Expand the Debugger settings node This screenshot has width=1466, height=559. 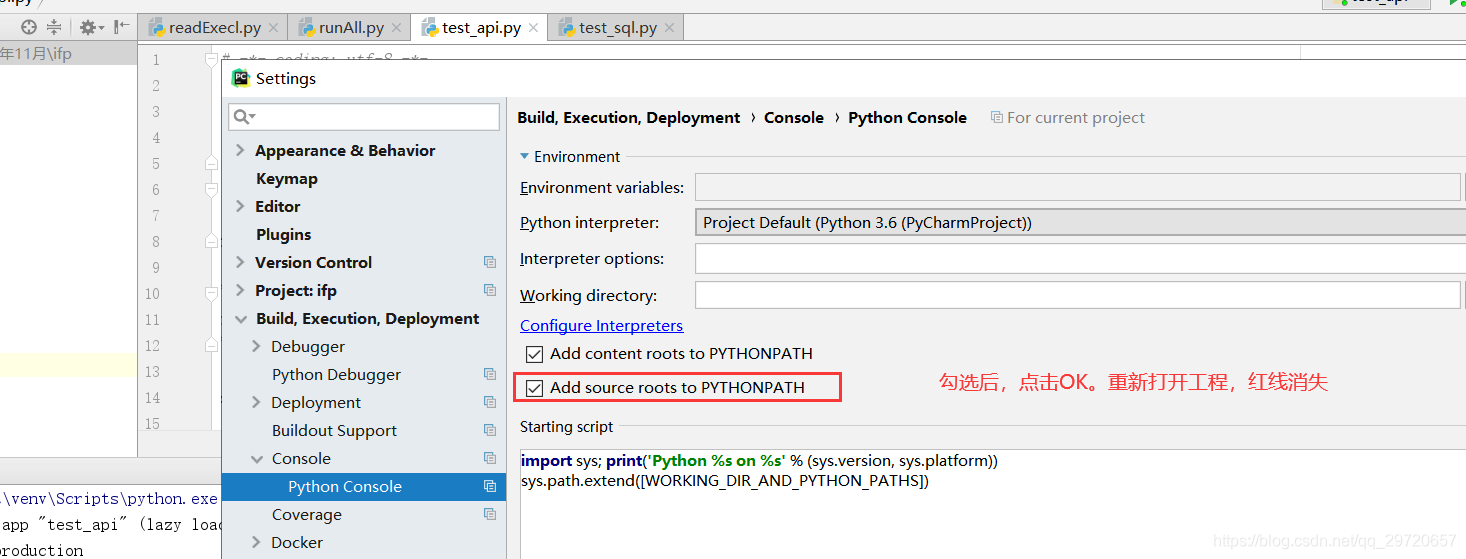(256, 346)
